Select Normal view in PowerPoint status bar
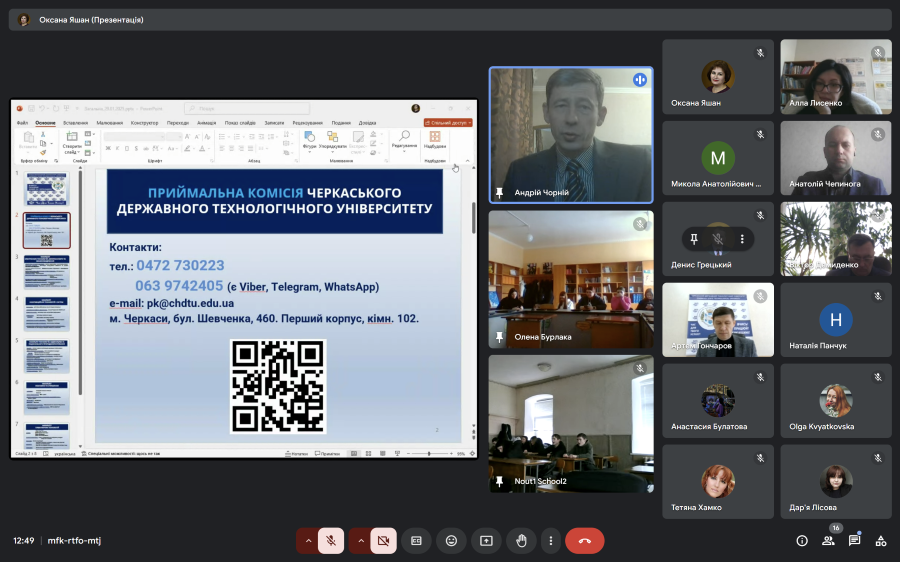Image resolution: width=900 pixels, height=562 pixels. click(x=354, y=454)
